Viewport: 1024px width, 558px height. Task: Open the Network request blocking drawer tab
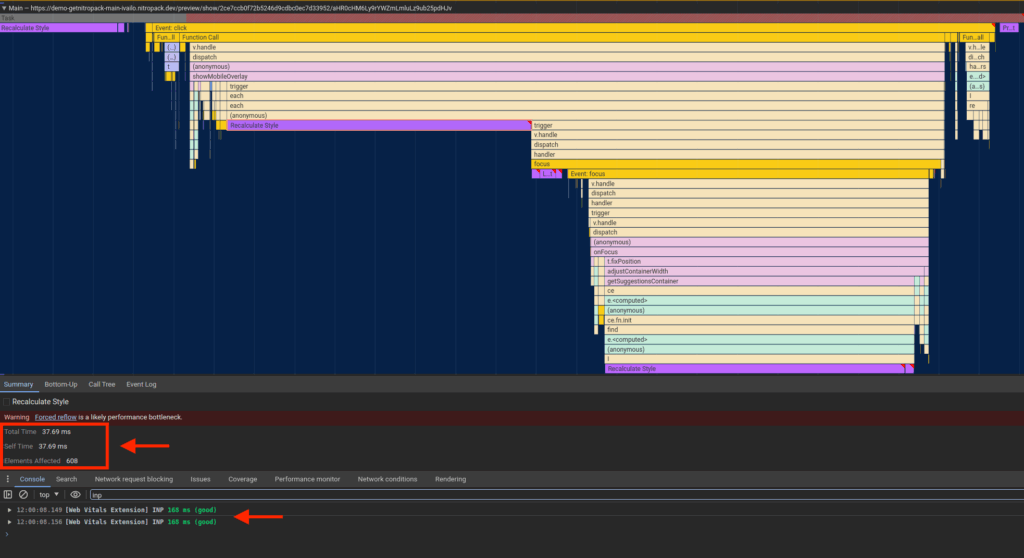[x=133, y=479]
